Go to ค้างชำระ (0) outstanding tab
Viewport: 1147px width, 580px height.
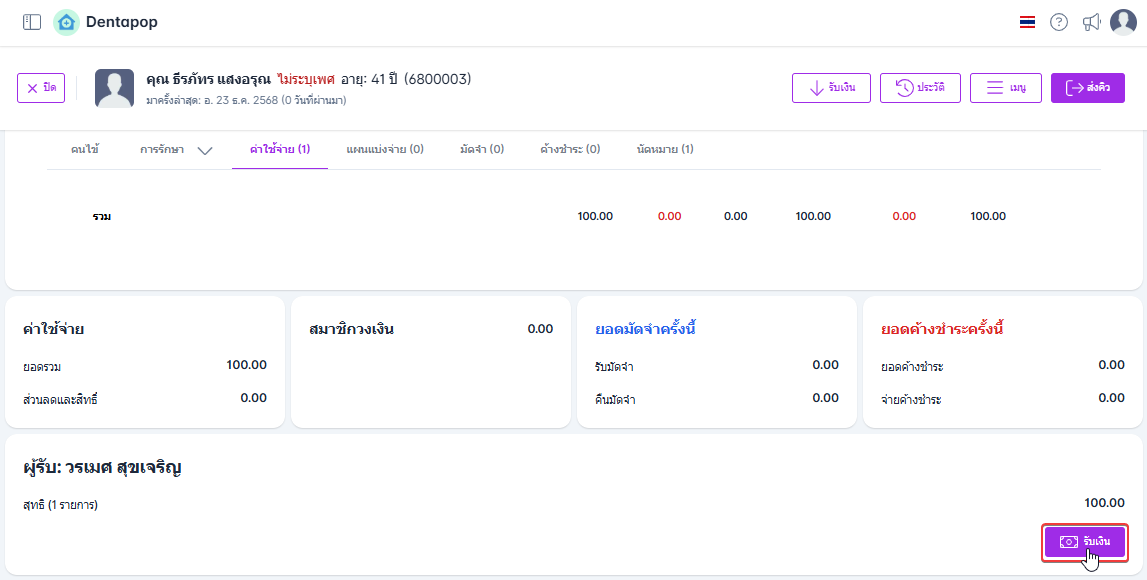(x=570, y=149)
